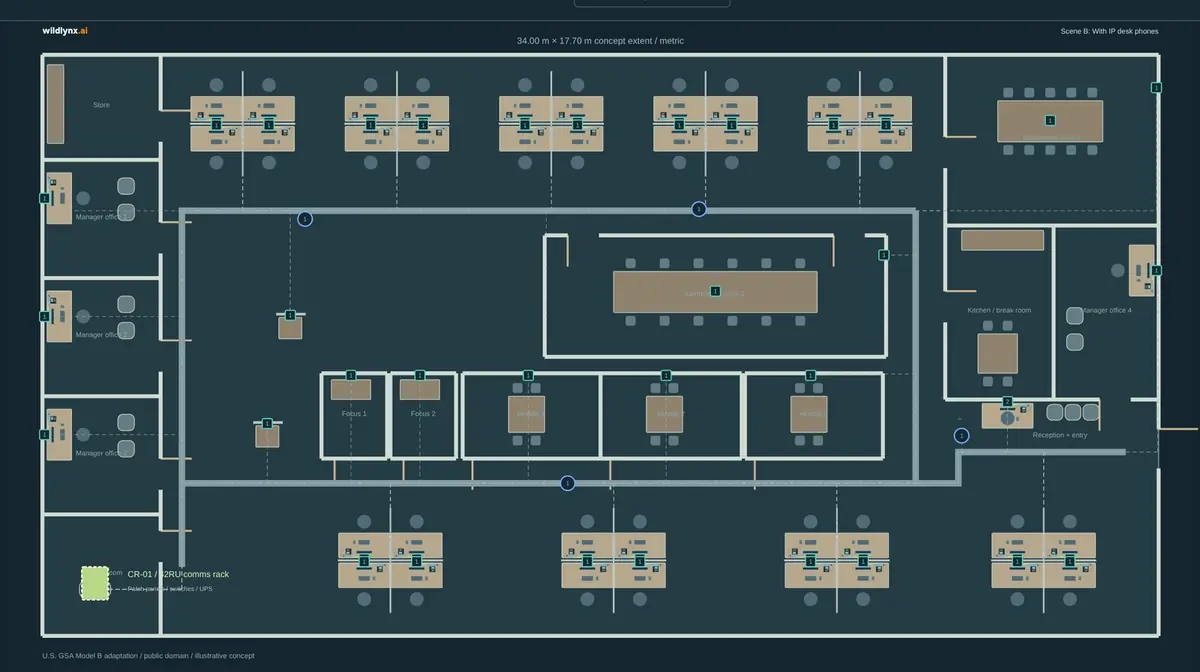Viewport: 1200px width, 672px height.
Task: Click the Focus 1 room outlet marker
Action: click(x=351, y=375)
